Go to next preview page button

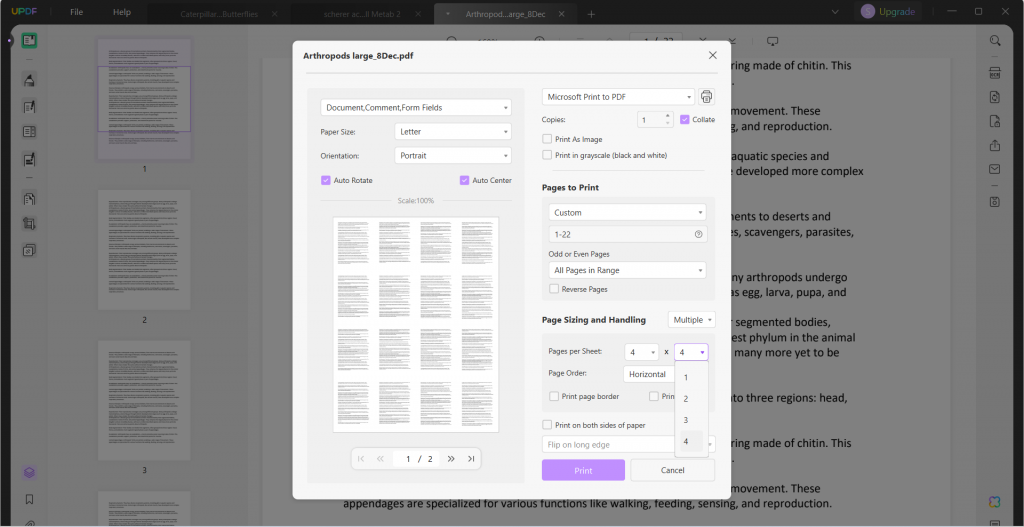pyautogui.click(x=451, y=459)
